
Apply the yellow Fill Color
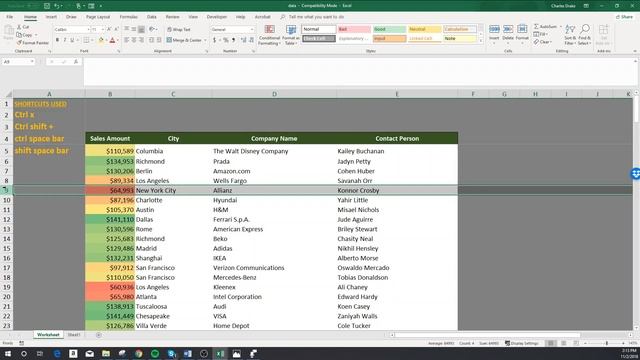[101, 40]
